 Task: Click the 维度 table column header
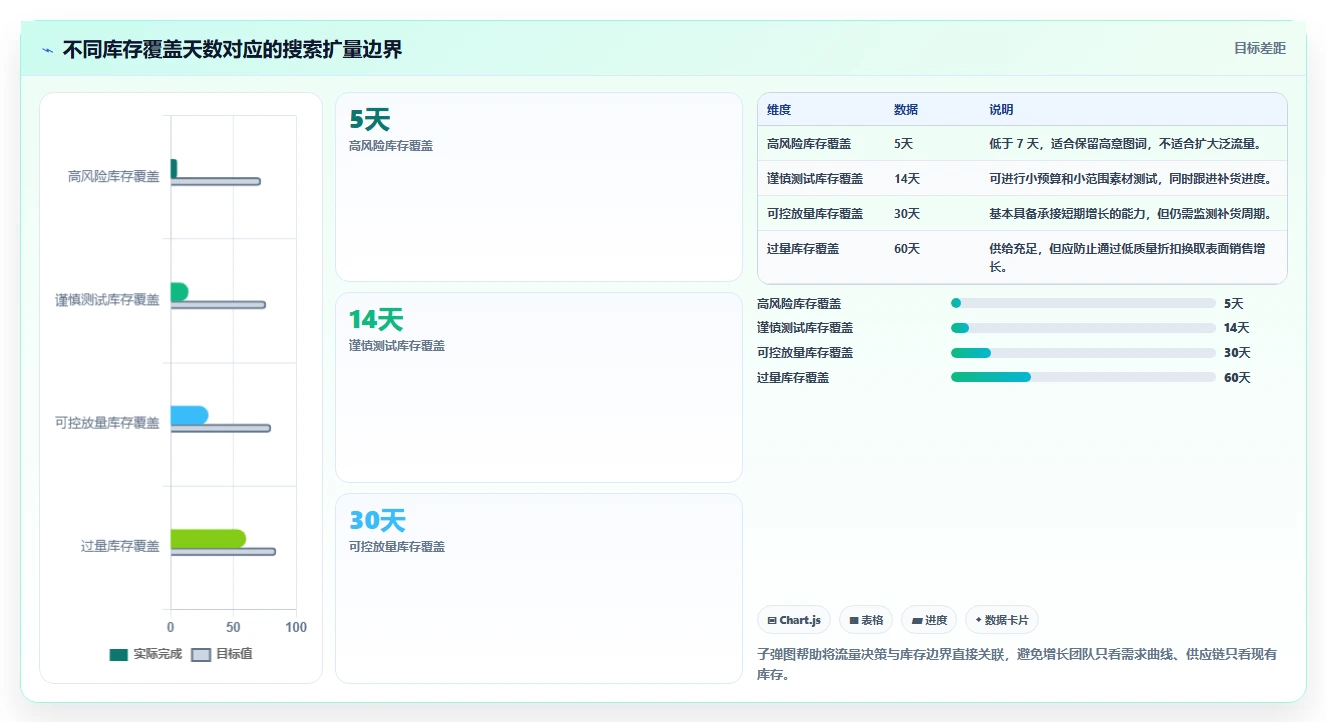click(779, 110)
